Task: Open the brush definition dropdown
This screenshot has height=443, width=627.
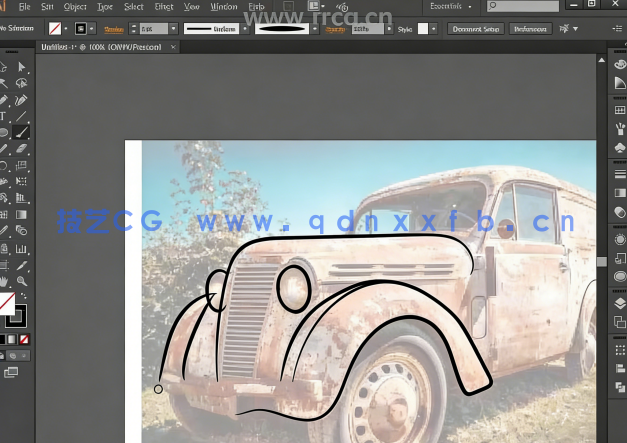Action: click(x=315, y=29)
